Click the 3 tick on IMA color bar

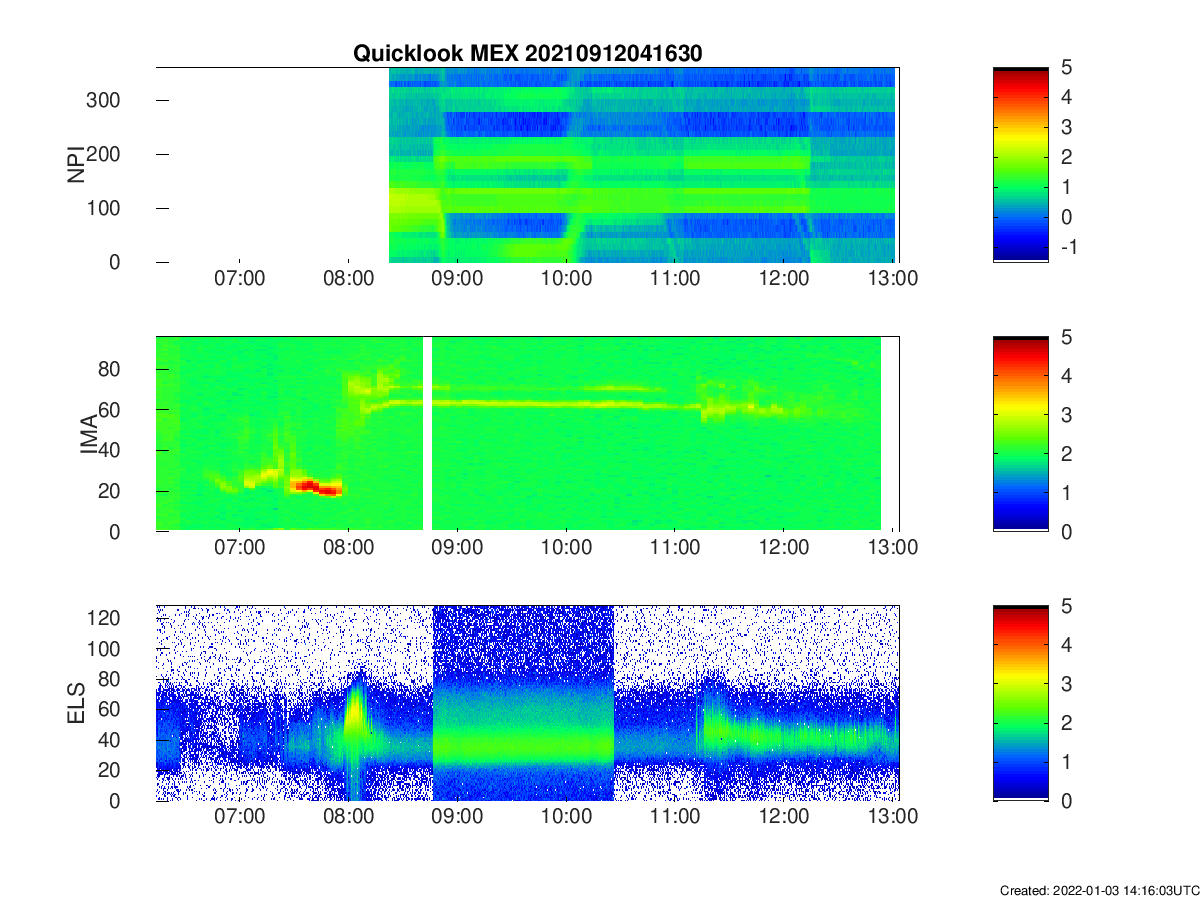pos(1067,415)
